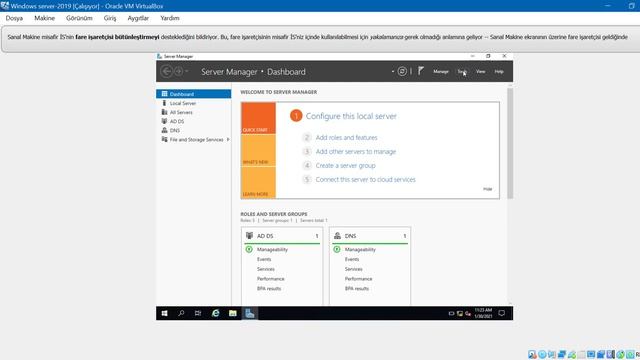Image resolution: width=640 pixels, height=360 pixels.
Task: Click Services in the AD DS tile
Action: point(265,269)
